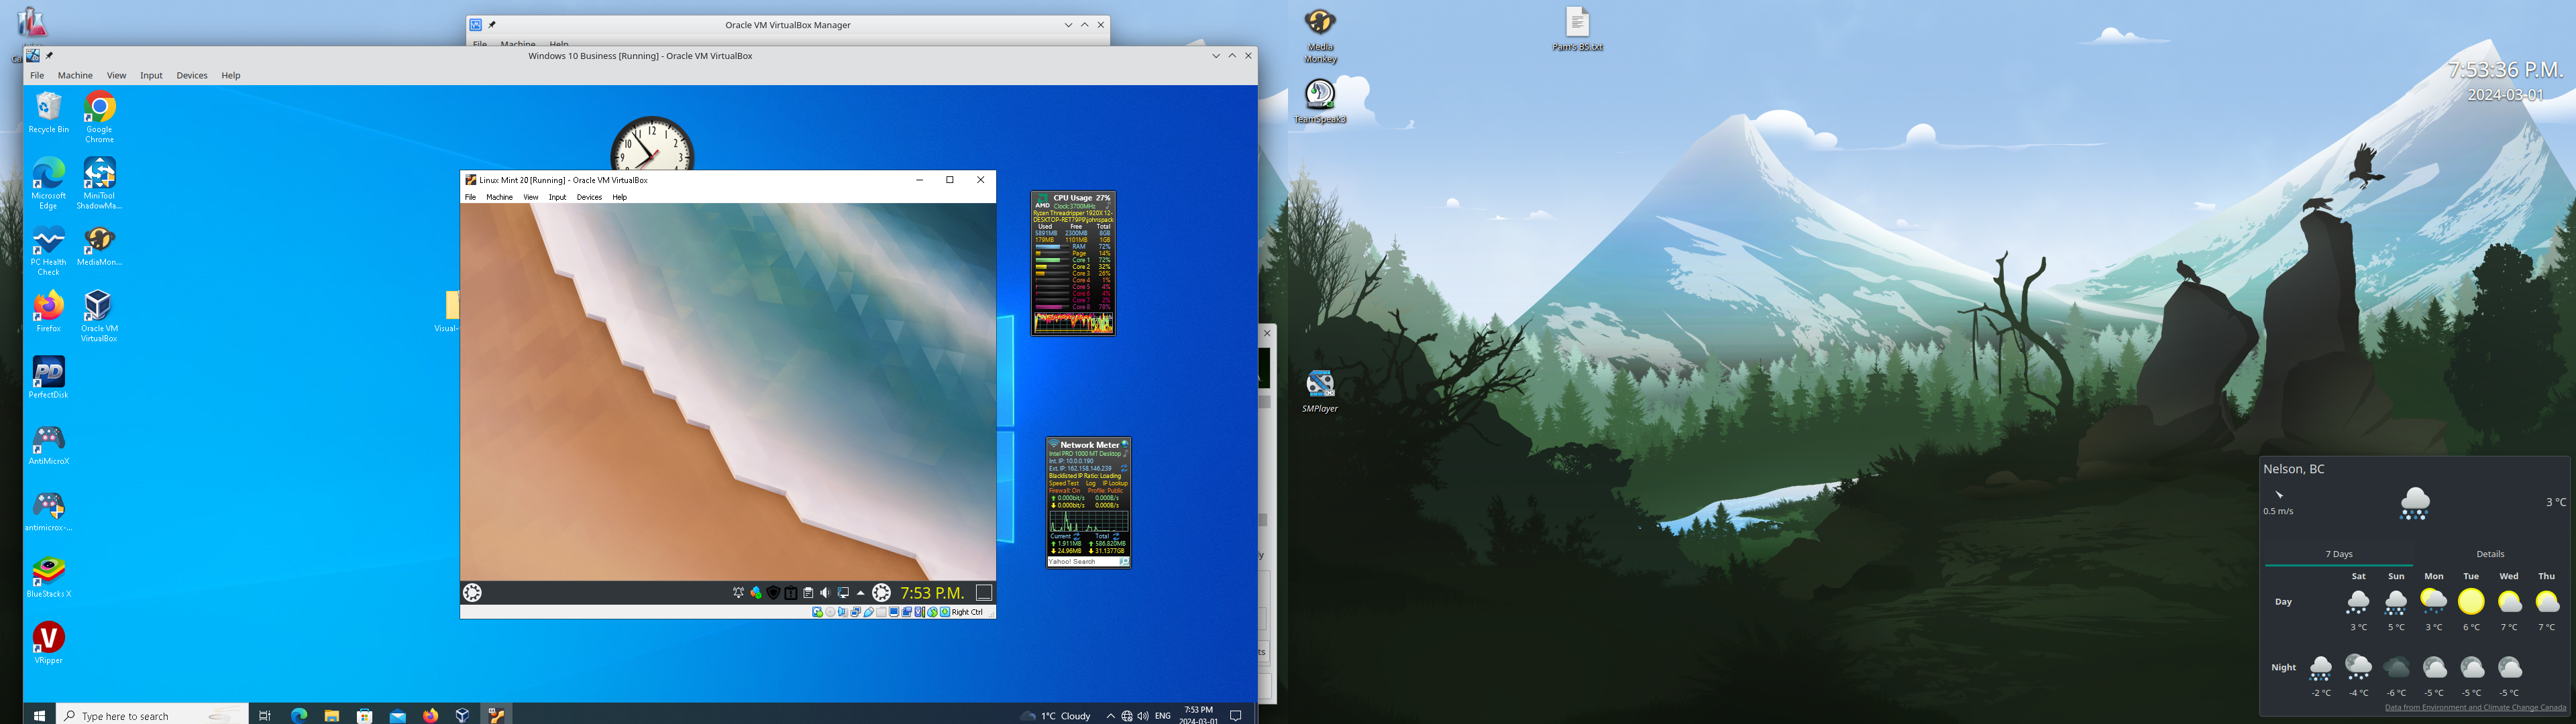Click IP Lookup in the Network Meter gadget
The width and height of the screenshot is (2576, 724).
coord(1115,483)
